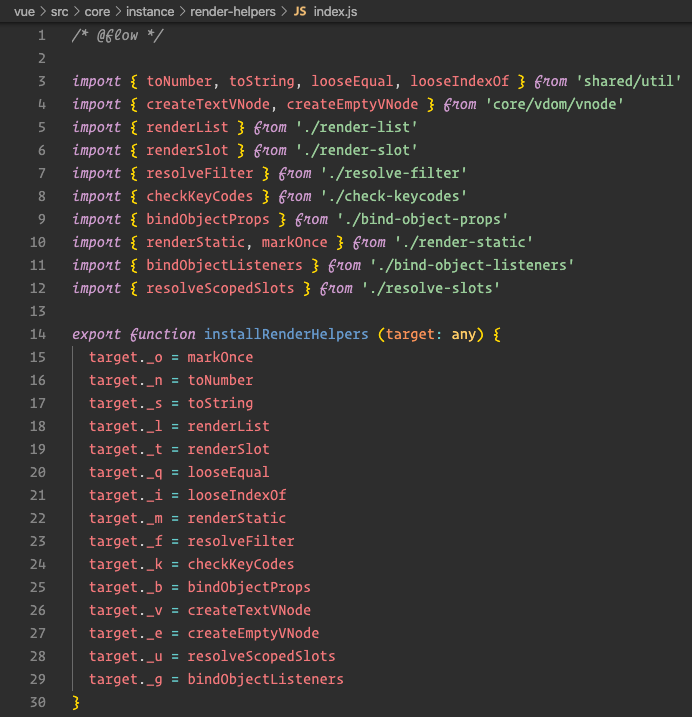Click the chevron separator after 'core'

point(118,11)
